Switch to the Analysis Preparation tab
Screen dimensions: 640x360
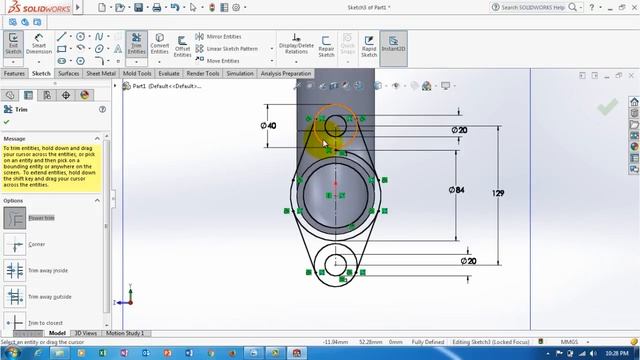click(286, 73)
